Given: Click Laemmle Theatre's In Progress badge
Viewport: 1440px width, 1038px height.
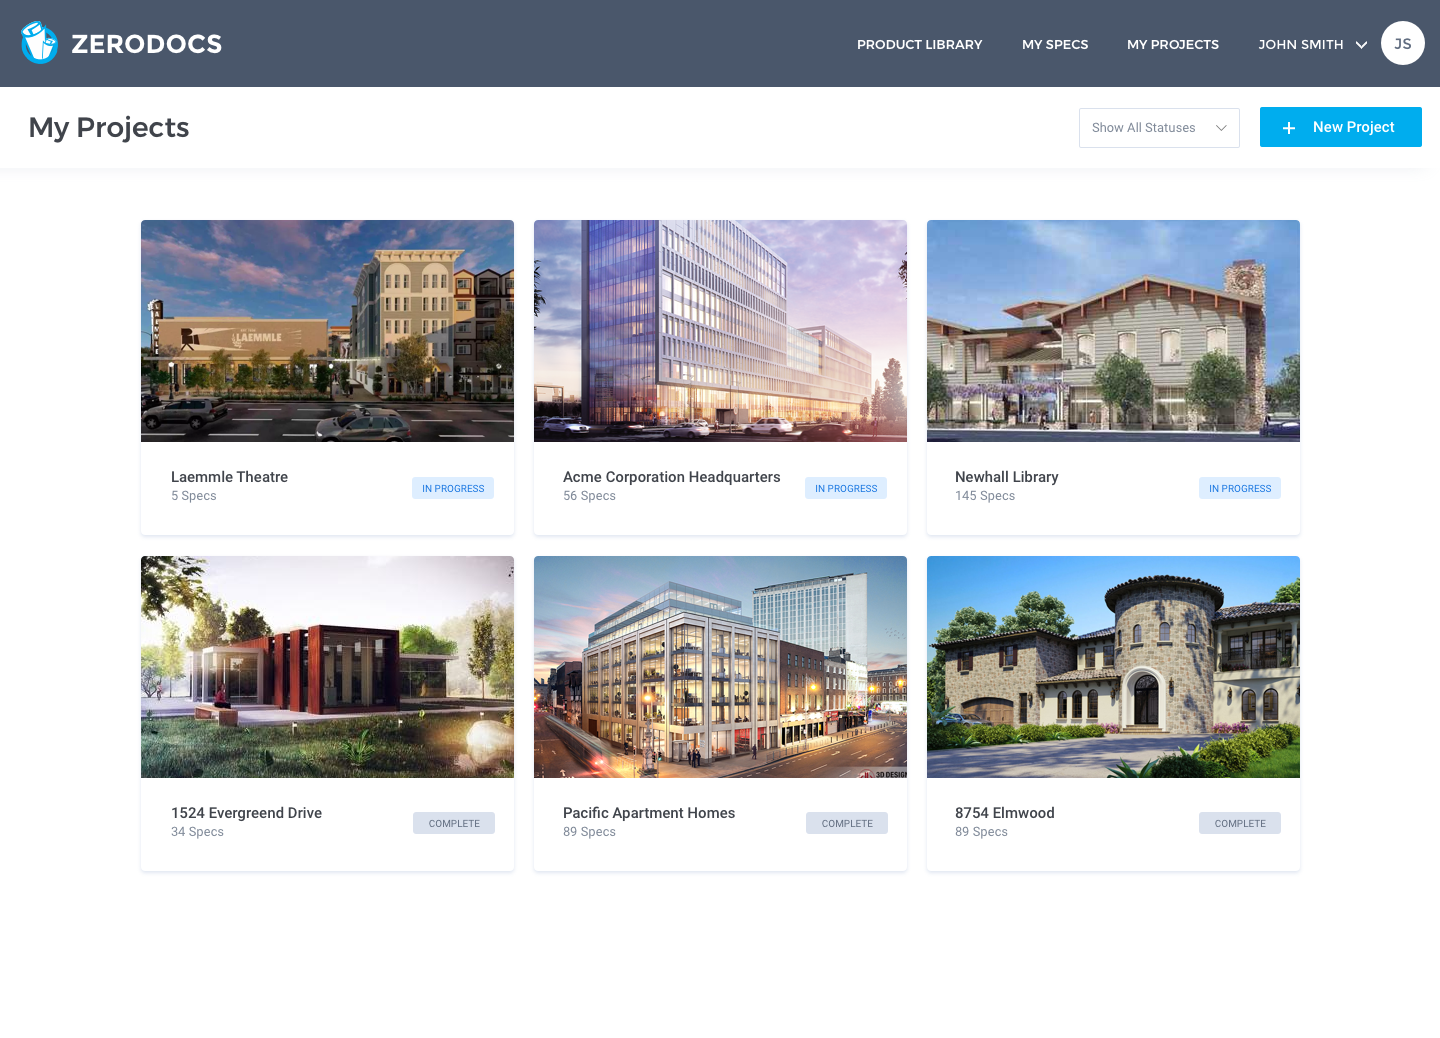Looking at the screenshot, I should tap(453, 488).
